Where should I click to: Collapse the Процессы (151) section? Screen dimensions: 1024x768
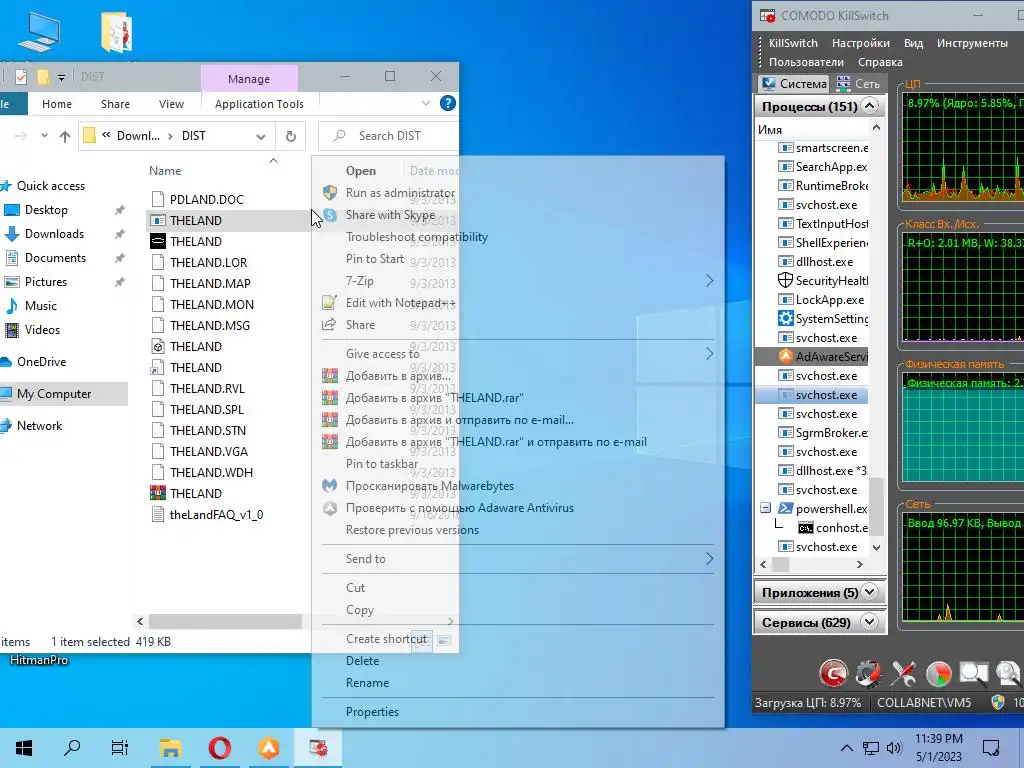point(870,106)
